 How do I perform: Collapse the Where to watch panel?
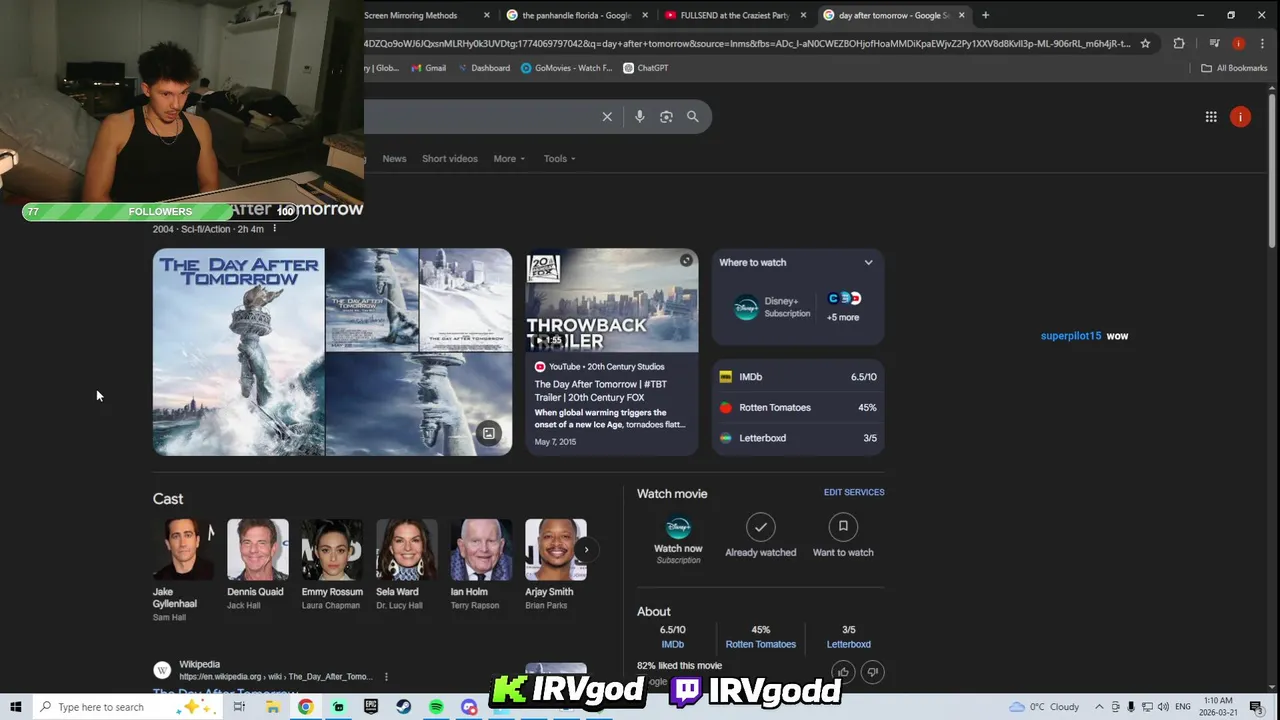click(868, 262)
